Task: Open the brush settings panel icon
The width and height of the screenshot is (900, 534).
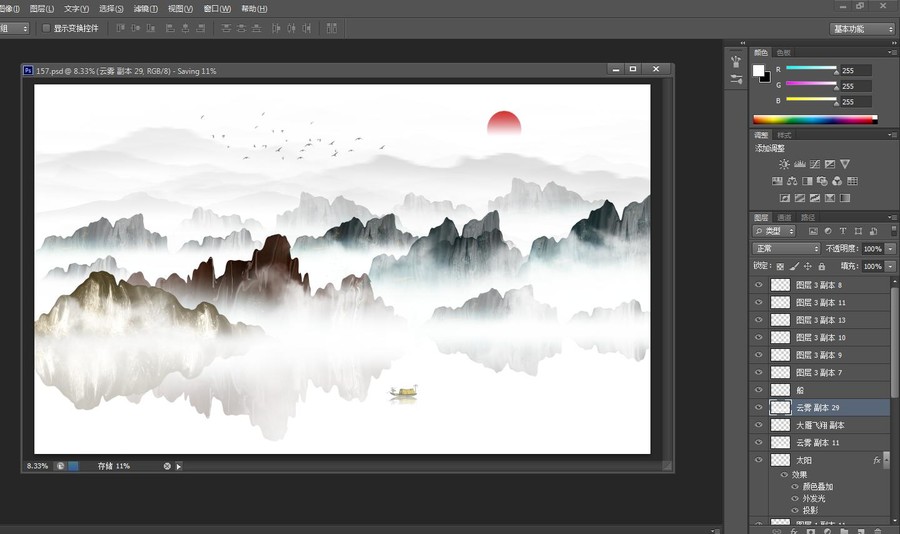Action: click(x=736, y=79)
